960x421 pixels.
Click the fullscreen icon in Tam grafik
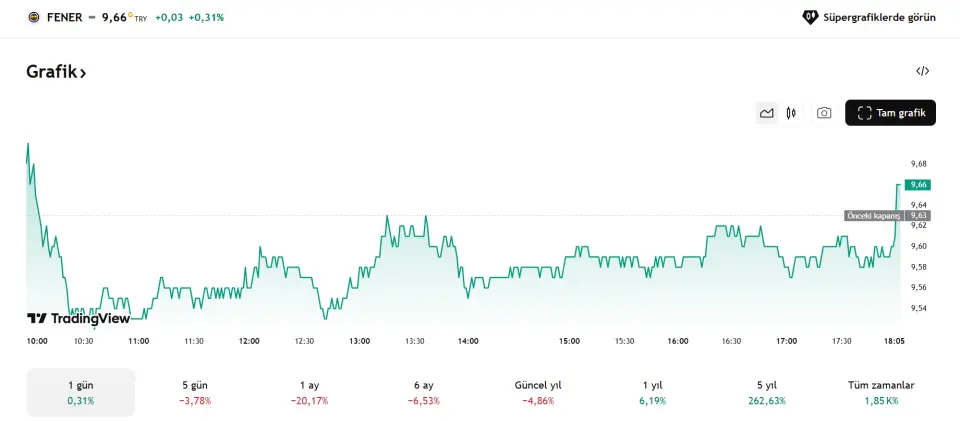point(865,113)
